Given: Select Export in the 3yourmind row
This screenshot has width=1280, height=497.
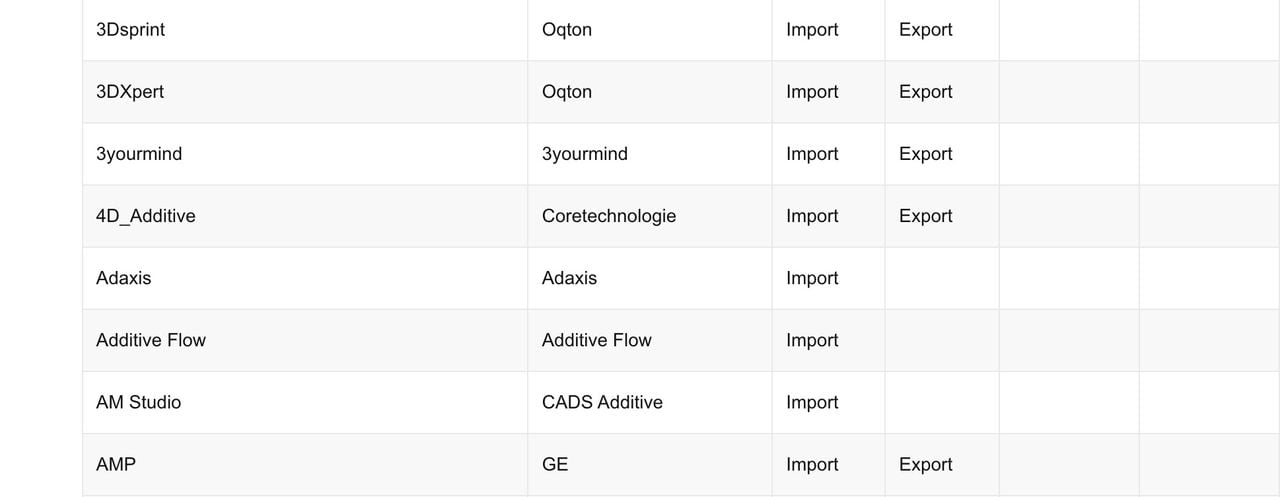Looking at the screenshot, I should pos(925,154).
